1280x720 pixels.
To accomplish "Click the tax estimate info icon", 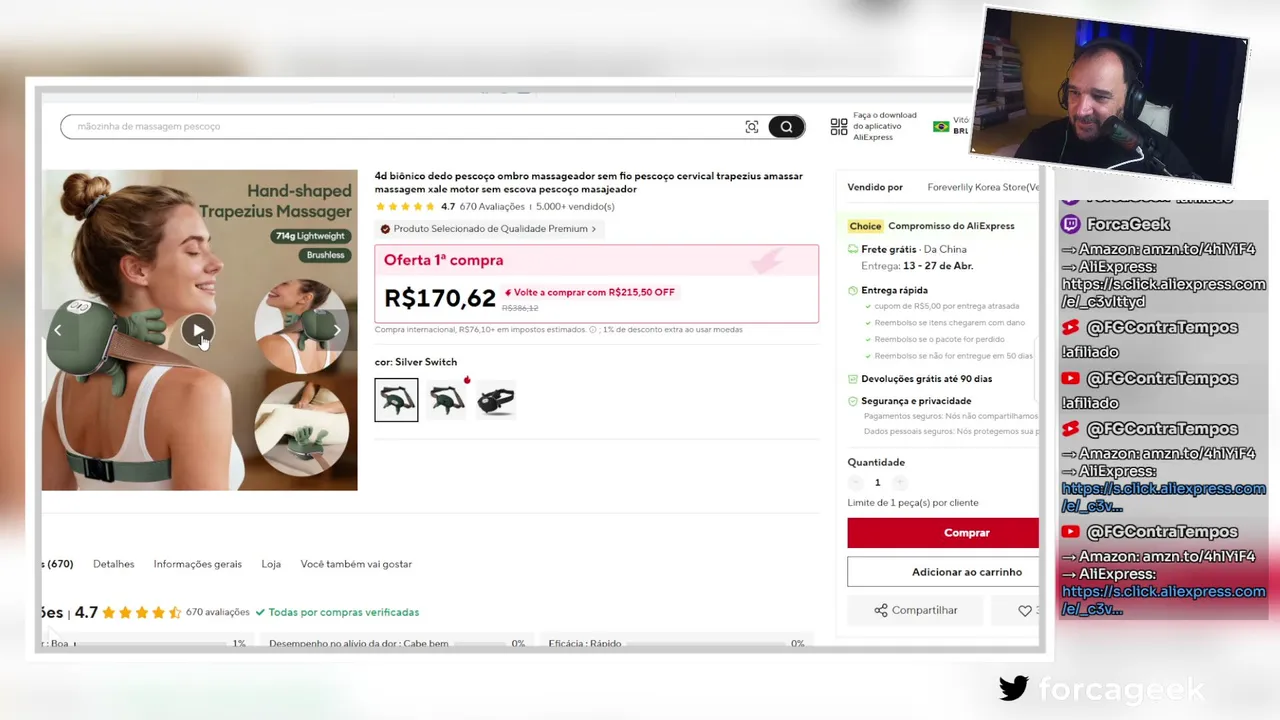I will point(593,330).
